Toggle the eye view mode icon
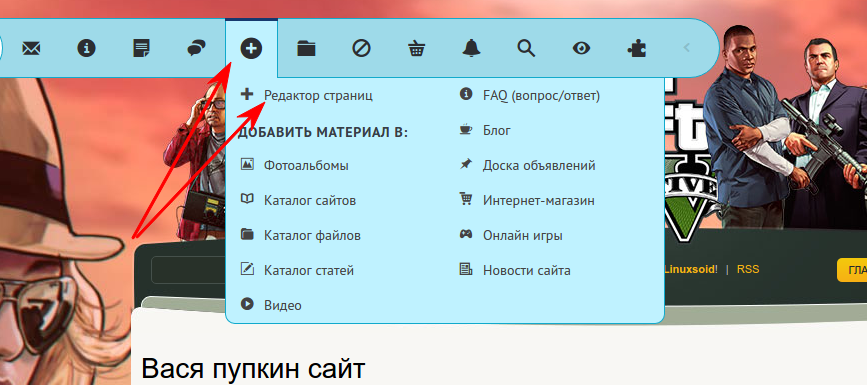The height and width of the screenshot is (385, 867). click(x=581, y=49)
